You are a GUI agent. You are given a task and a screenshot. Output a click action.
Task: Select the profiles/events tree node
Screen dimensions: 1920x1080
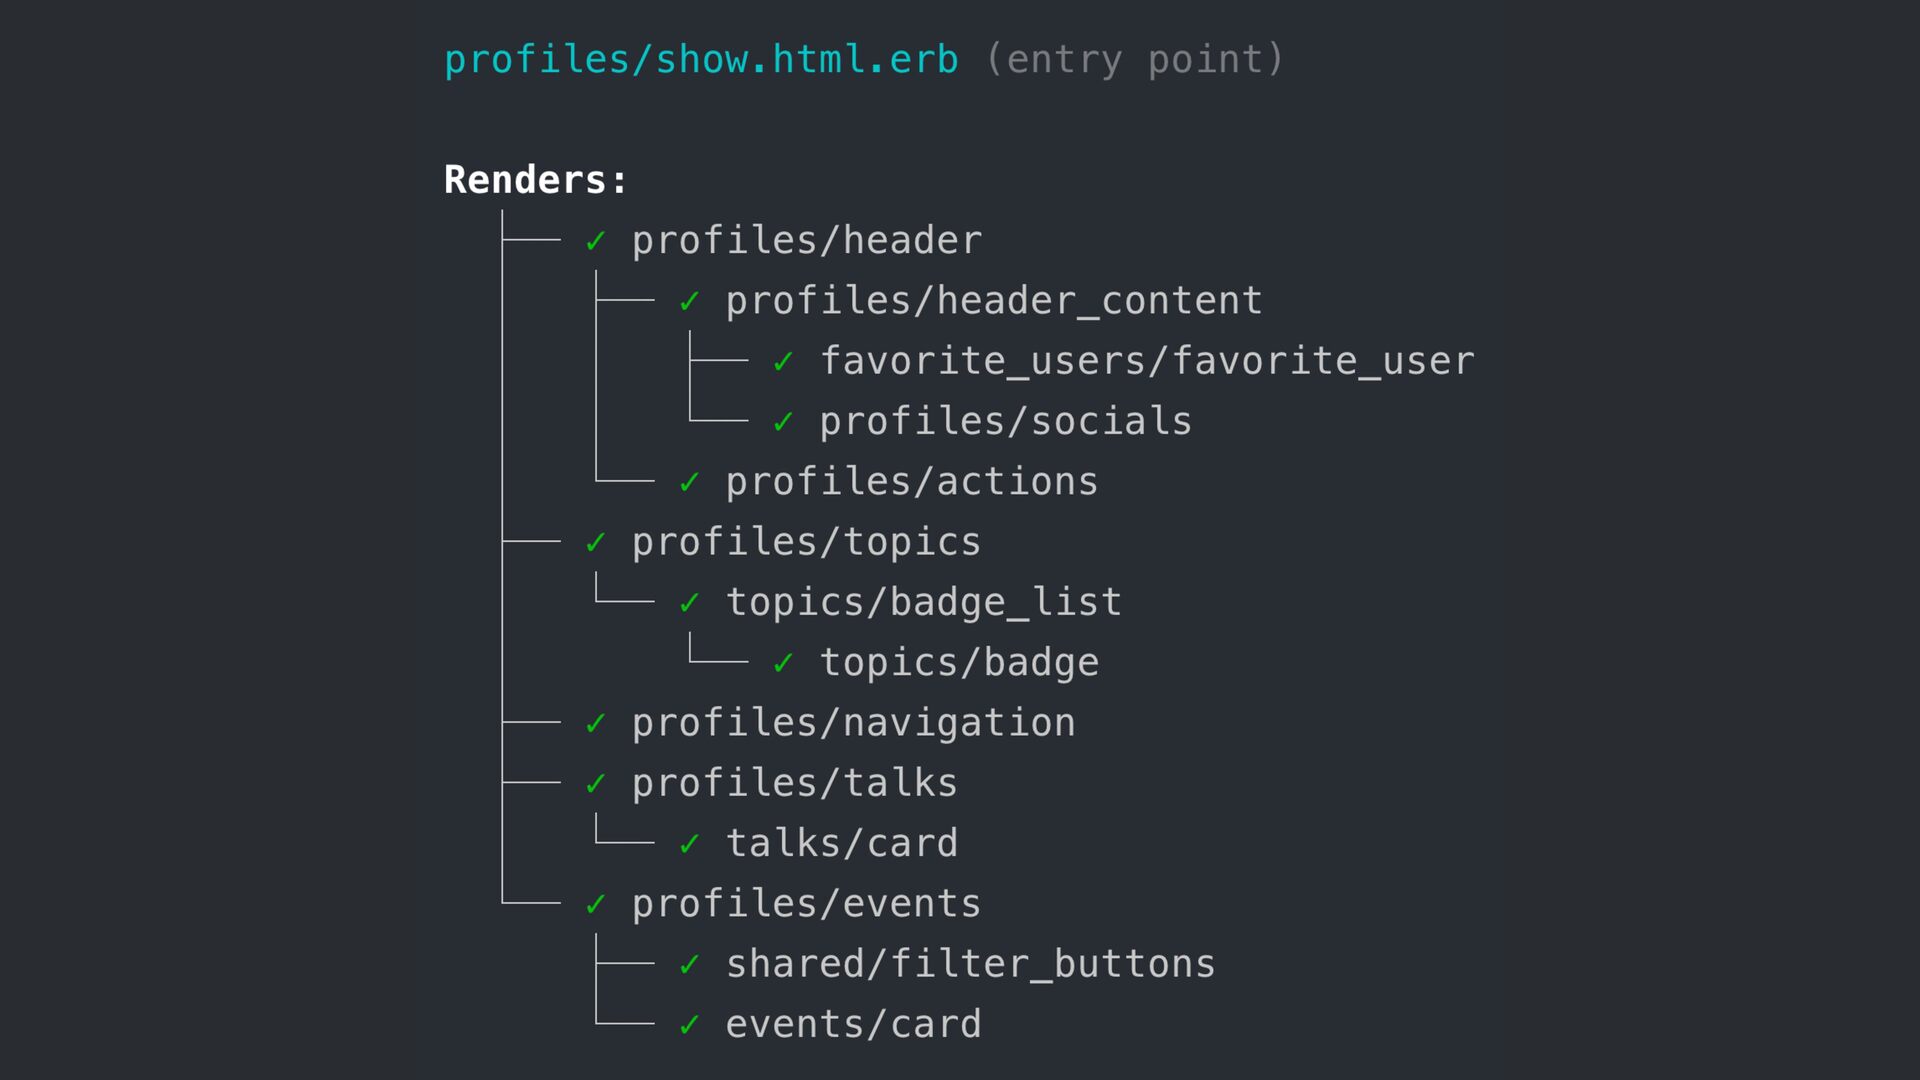tap(806, 904)
